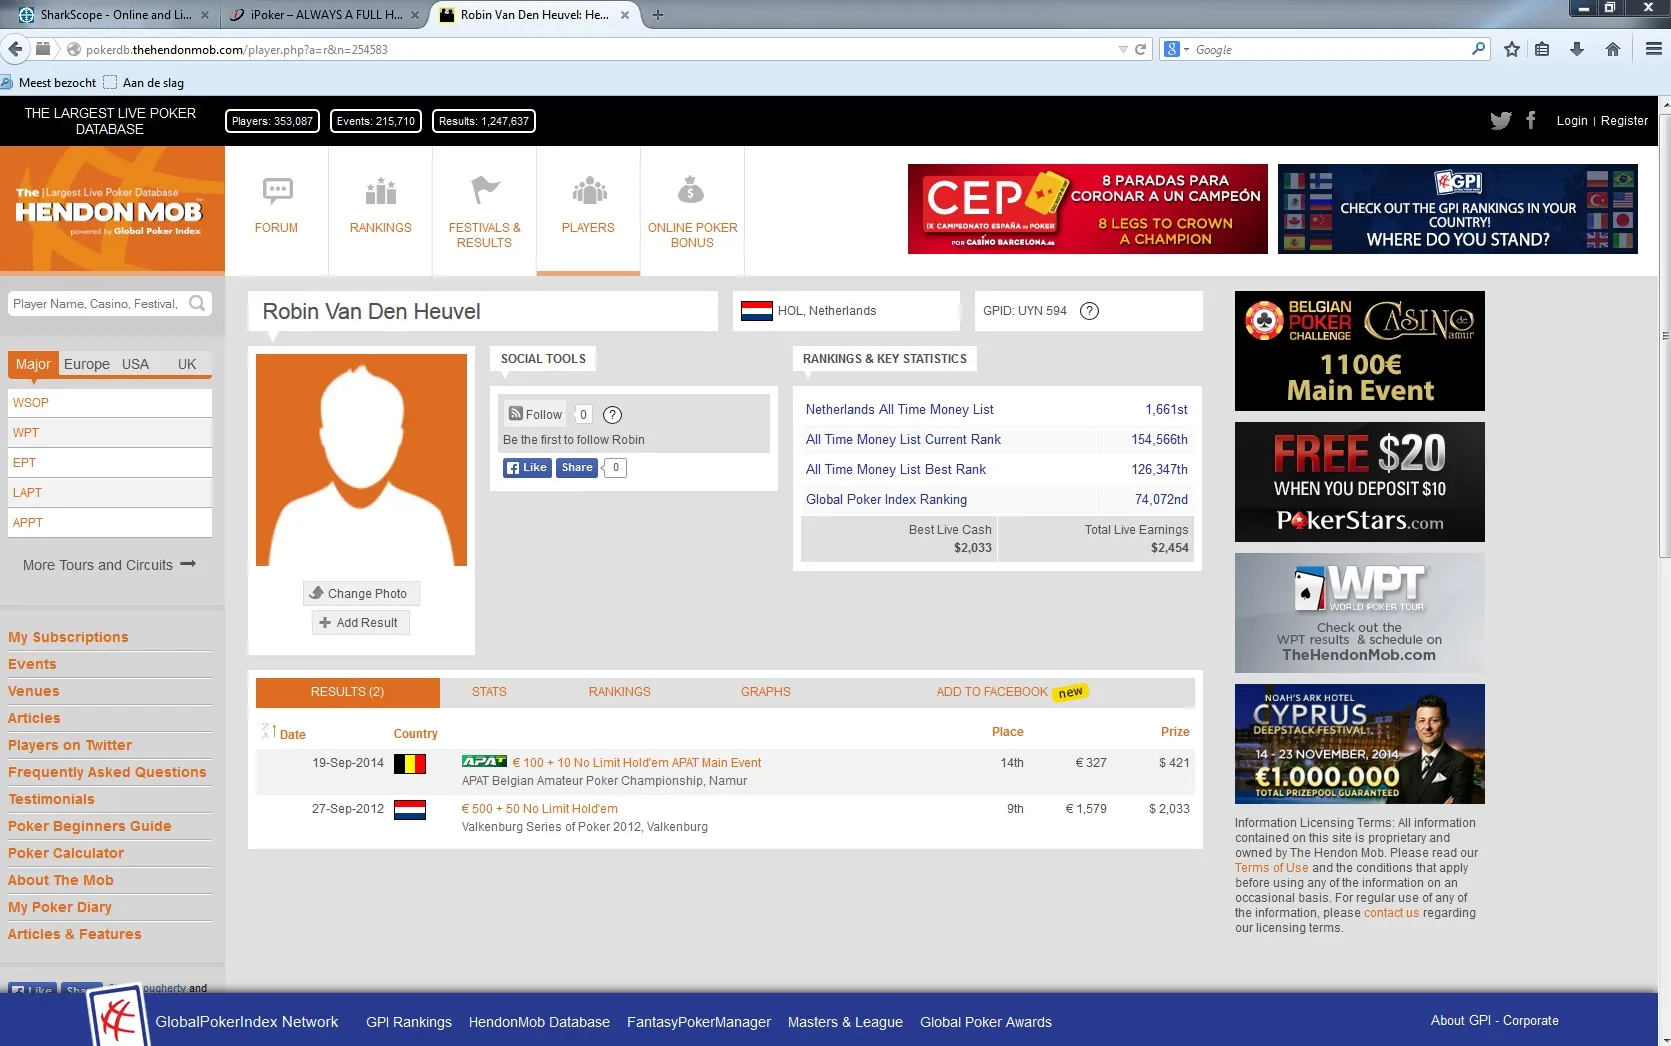
Task: Open Terms of Use link
Action: (x=1271, y=868)
